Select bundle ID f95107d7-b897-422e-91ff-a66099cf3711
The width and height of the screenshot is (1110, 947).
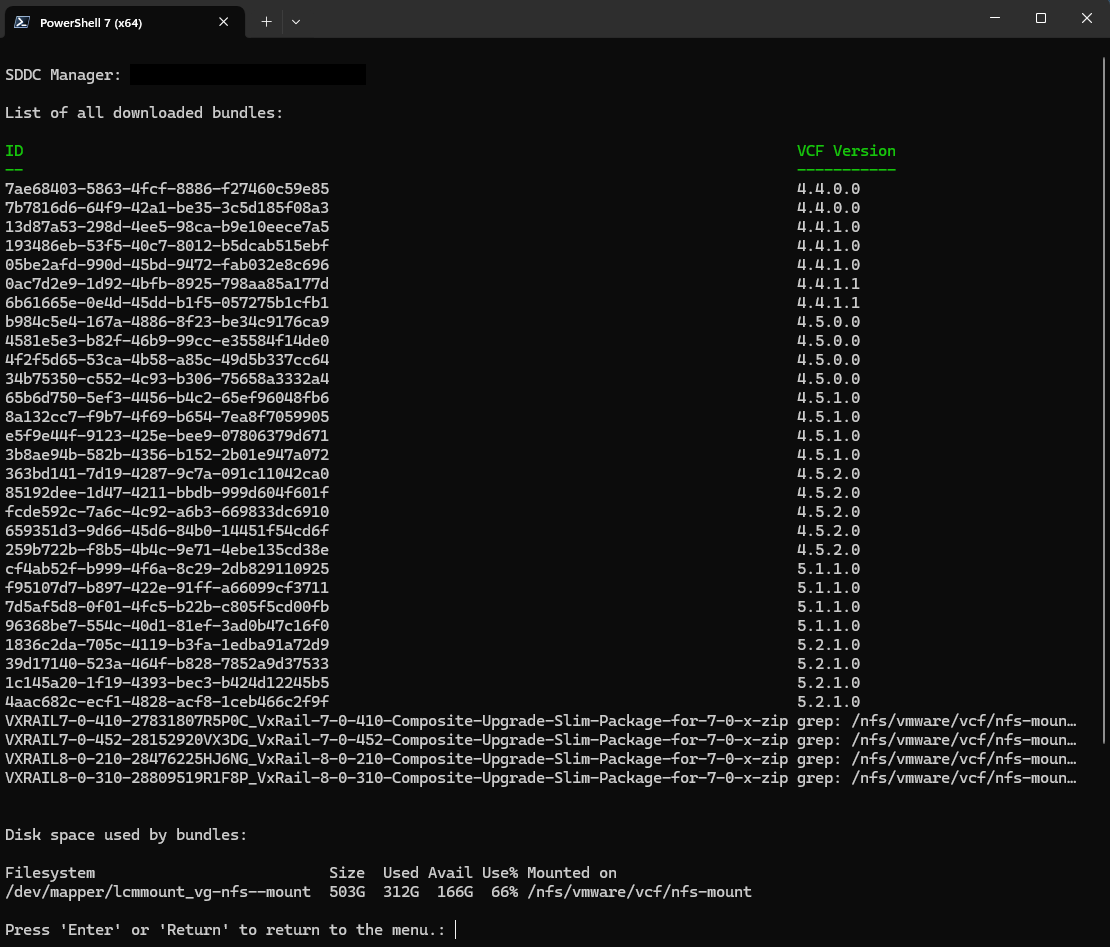click(x=167, y=588)
